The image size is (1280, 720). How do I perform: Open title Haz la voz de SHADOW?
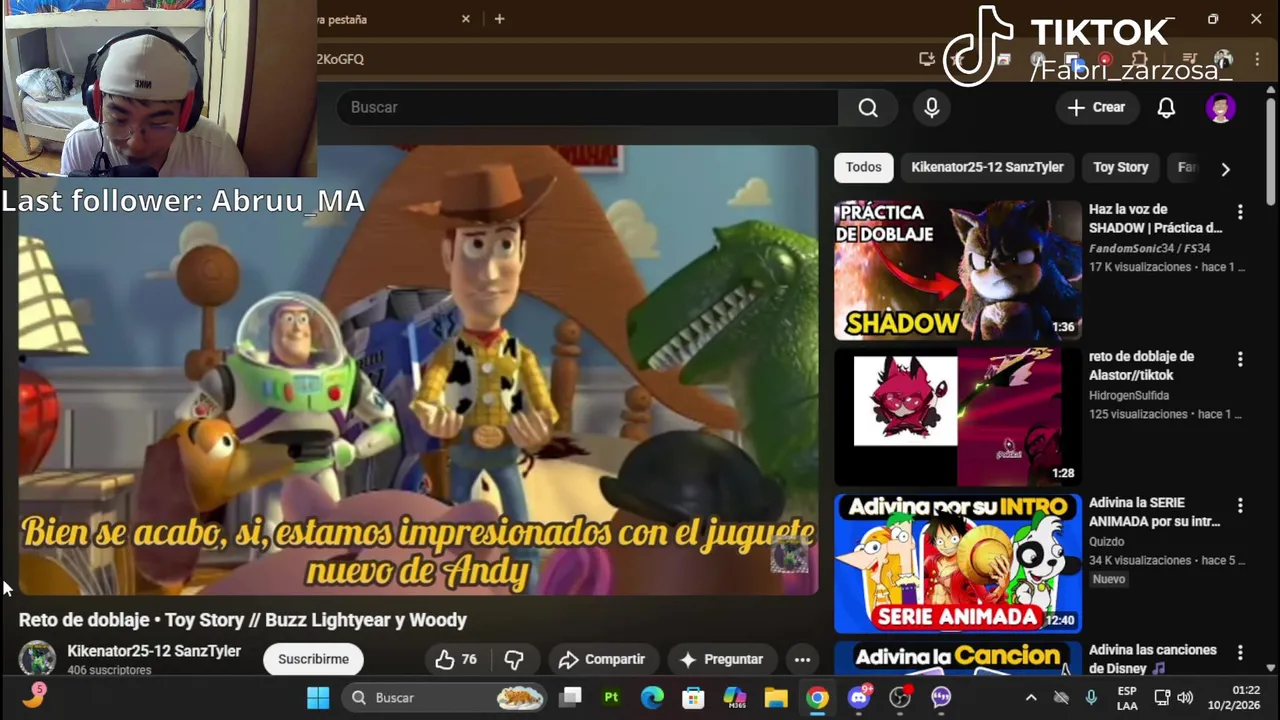(1155, 219)
